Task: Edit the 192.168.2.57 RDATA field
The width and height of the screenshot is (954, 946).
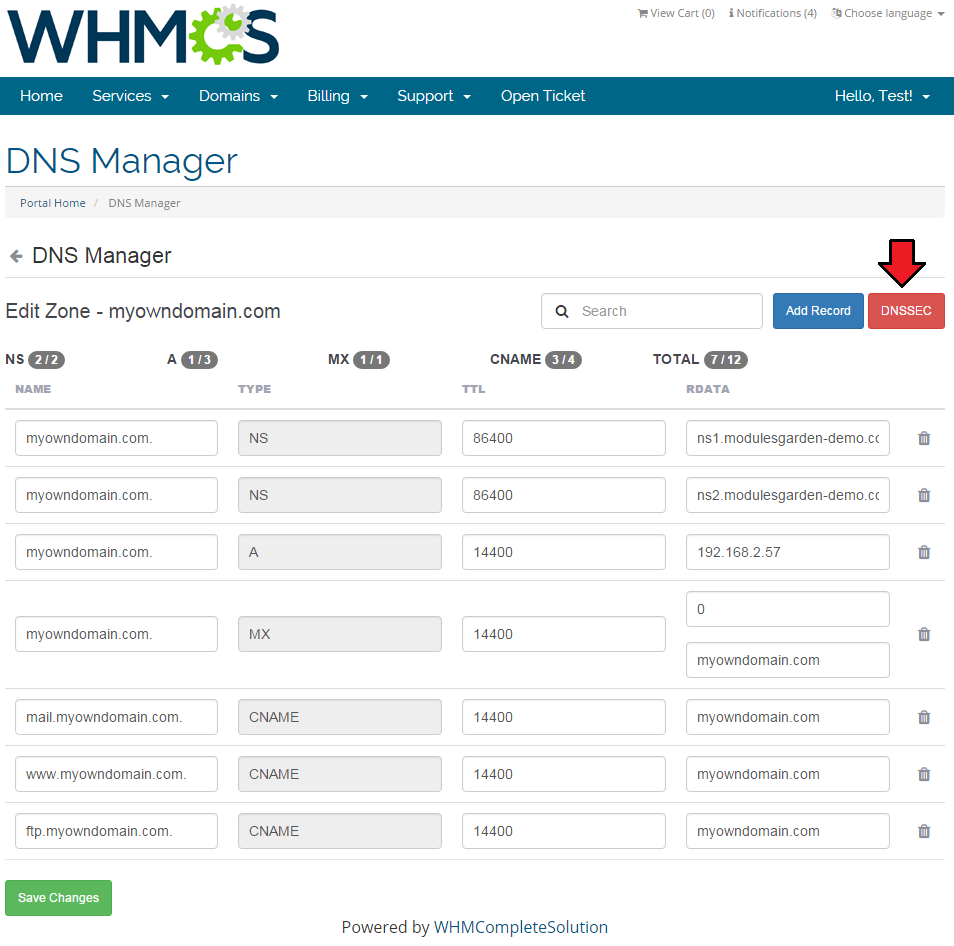Action: (x=787, y=552)
